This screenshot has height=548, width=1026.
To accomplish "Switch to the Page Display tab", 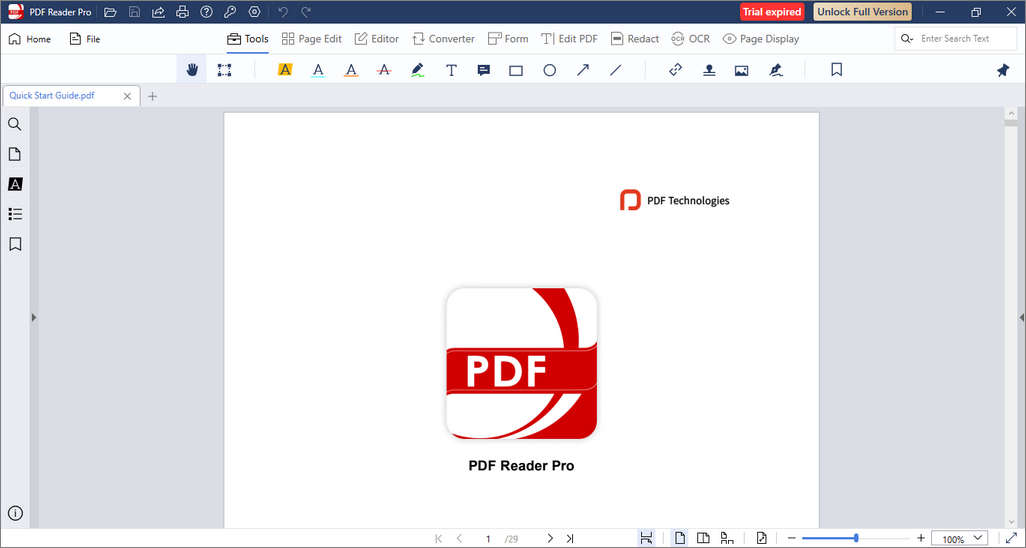I will (760, 39).
